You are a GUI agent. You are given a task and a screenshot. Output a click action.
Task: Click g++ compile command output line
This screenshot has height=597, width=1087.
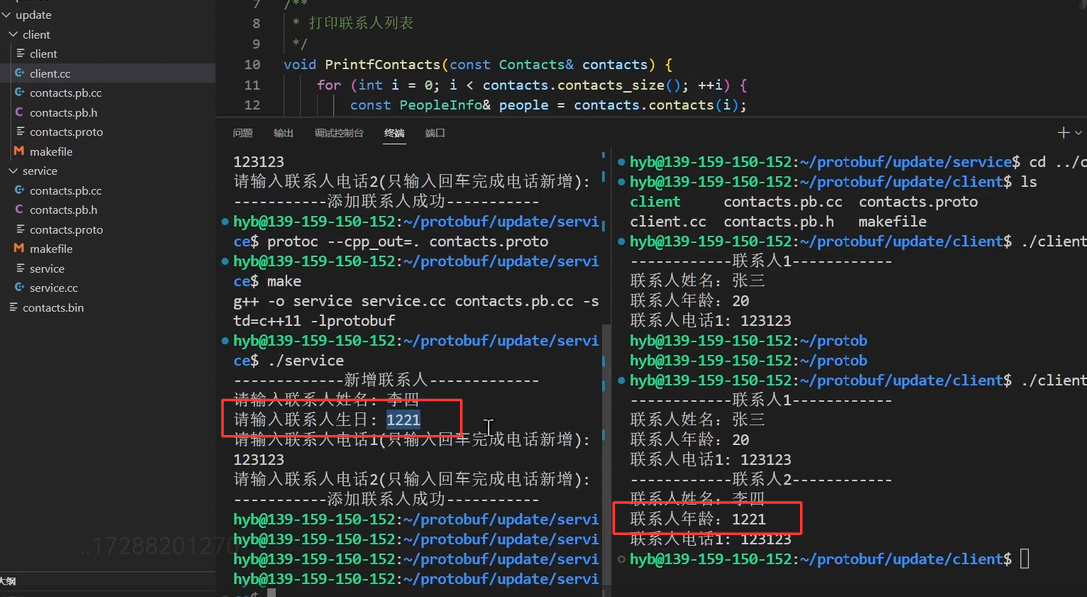click(416, 311)
